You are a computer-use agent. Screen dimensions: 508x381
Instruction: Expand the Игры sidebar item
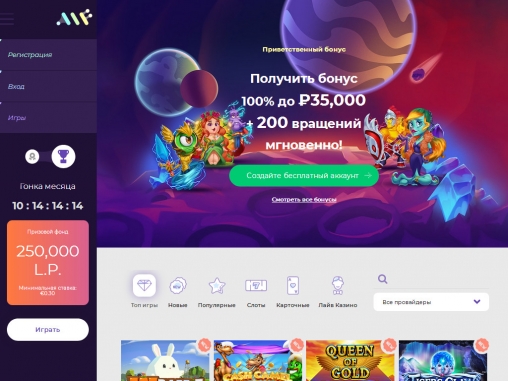pyautogui.click(x=48, y=118)
